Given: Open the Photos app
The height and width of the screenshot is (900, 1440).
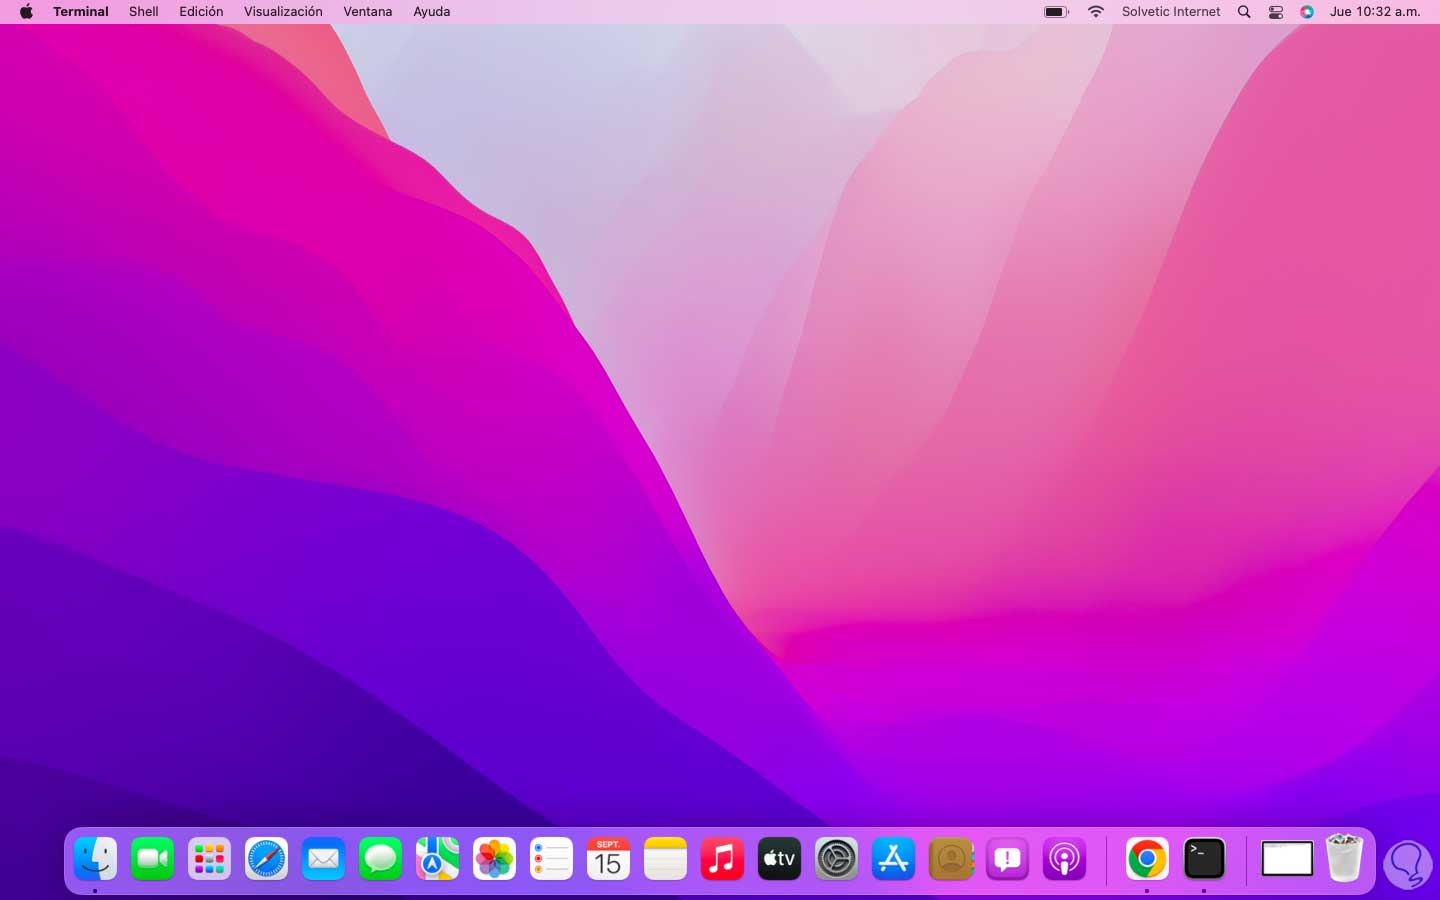Looking at the screenshot, I should [x=494, y=859].
